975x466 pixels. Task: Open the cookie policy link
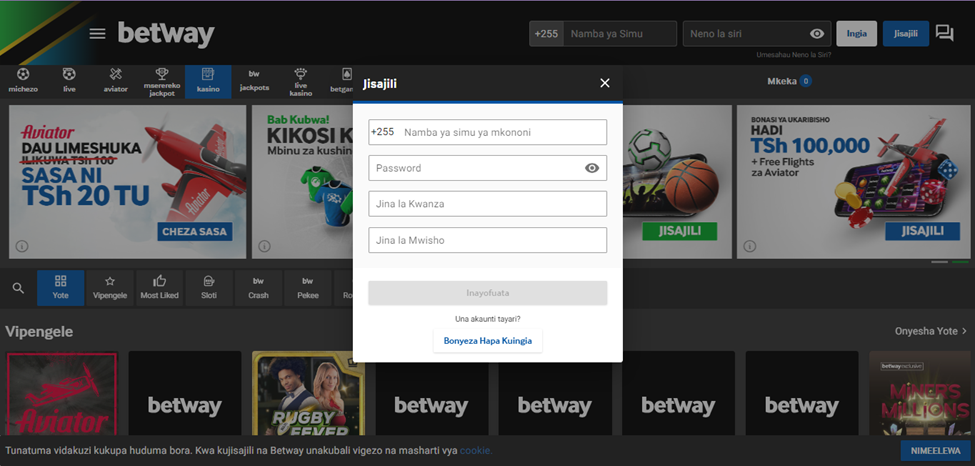(476, 450)
